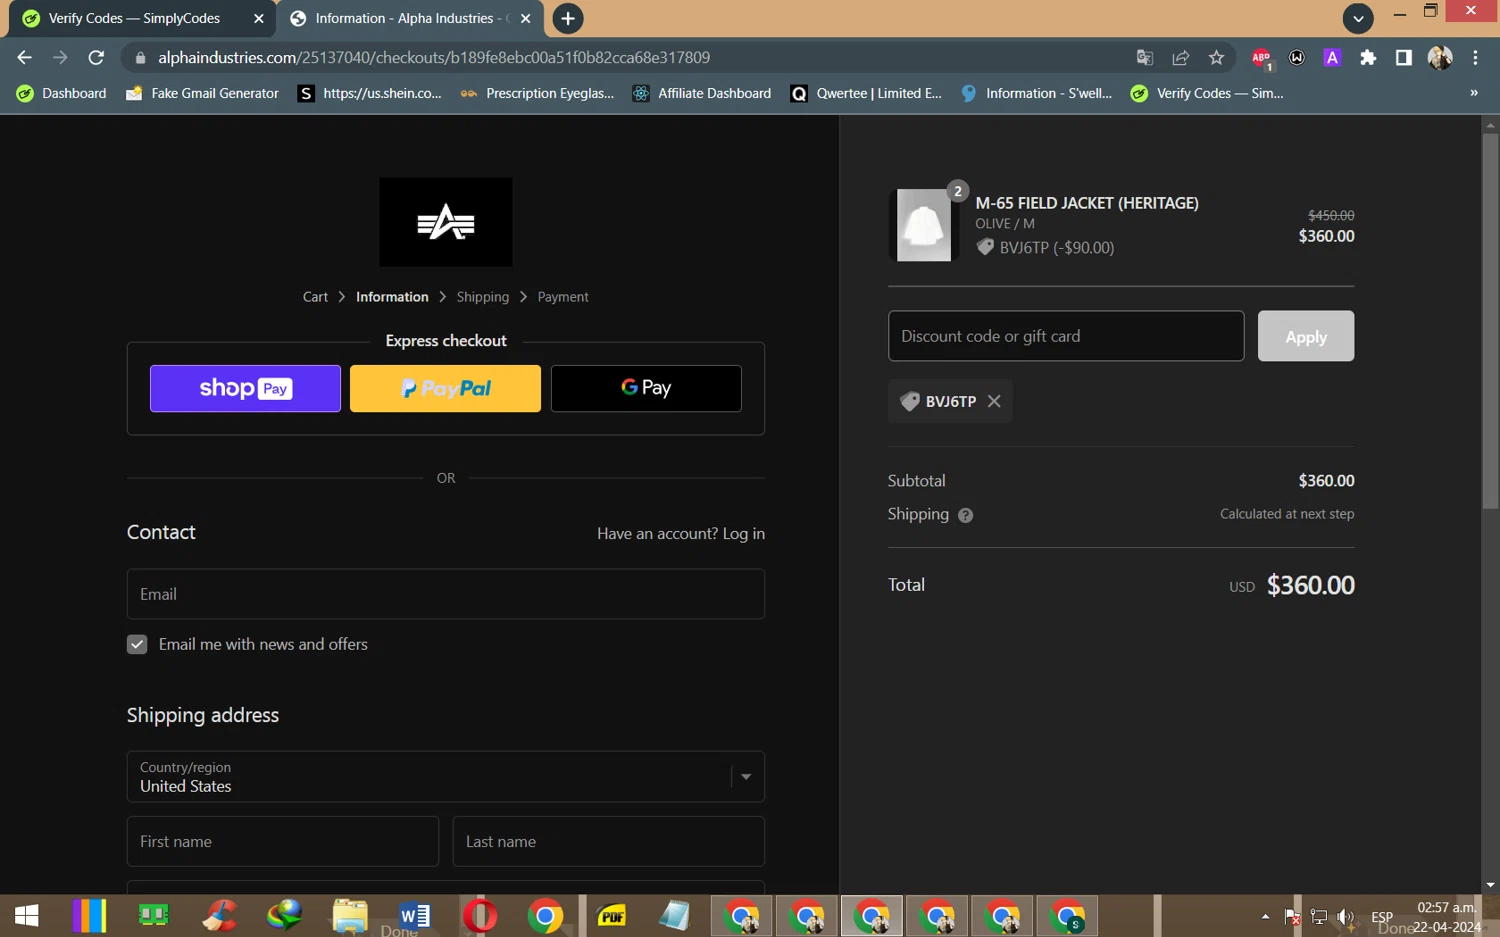Screen dimensions: 1500x937
Task: Follow the Log in link
Action: [743, 534]
